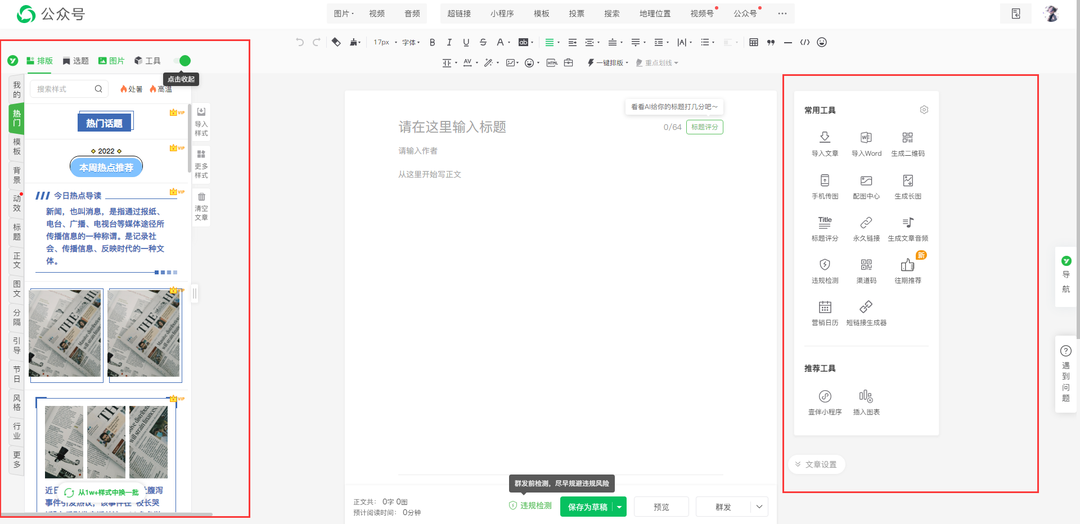Open the text background color swatch
The image size is (1080, 524).
[x=526, y=42]
